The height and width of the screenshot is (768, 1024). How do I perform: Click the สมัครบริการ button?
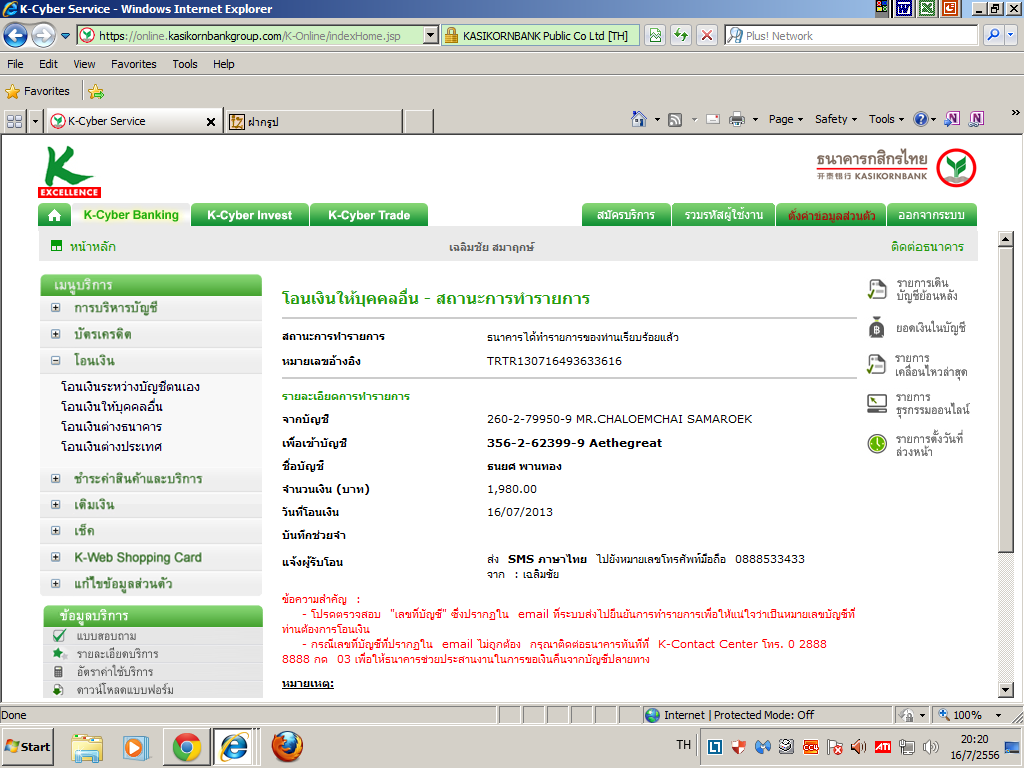point(626,215)
